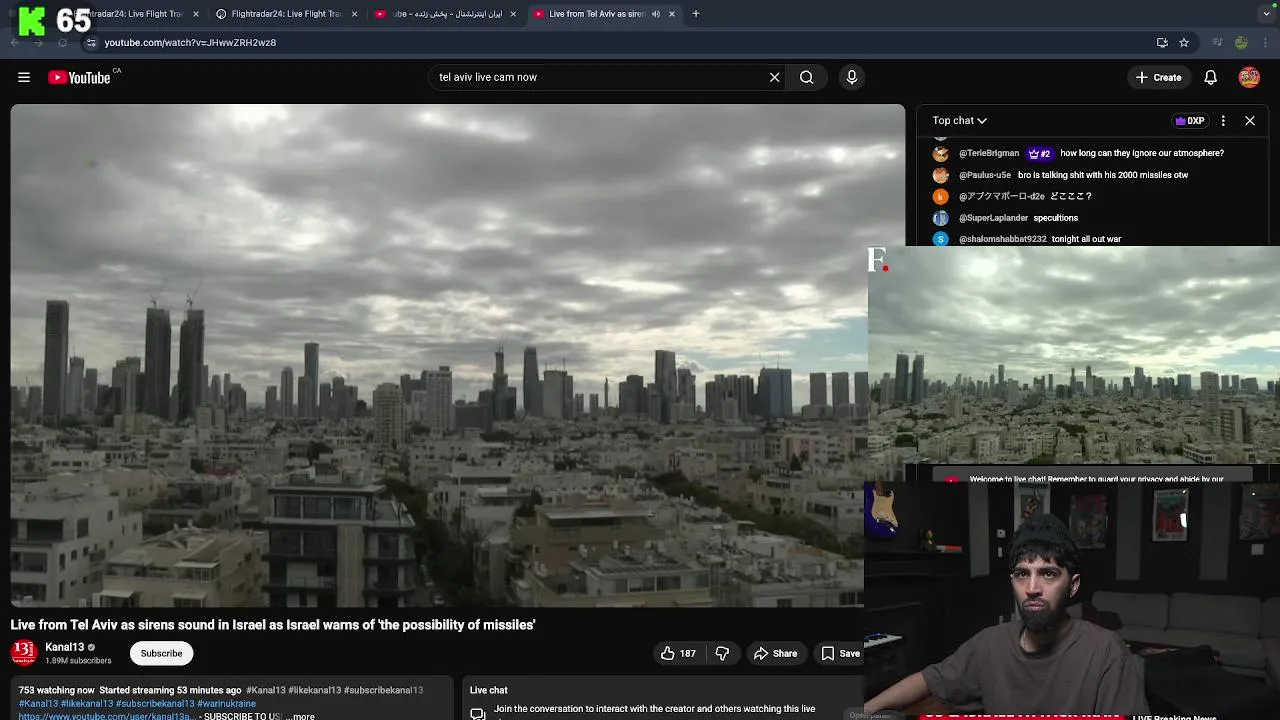Image resolution: width=1280 pixels, height=720 pixels.
Task: Open @TerieBrigman's chat avatar
Action: click(940, 153)
